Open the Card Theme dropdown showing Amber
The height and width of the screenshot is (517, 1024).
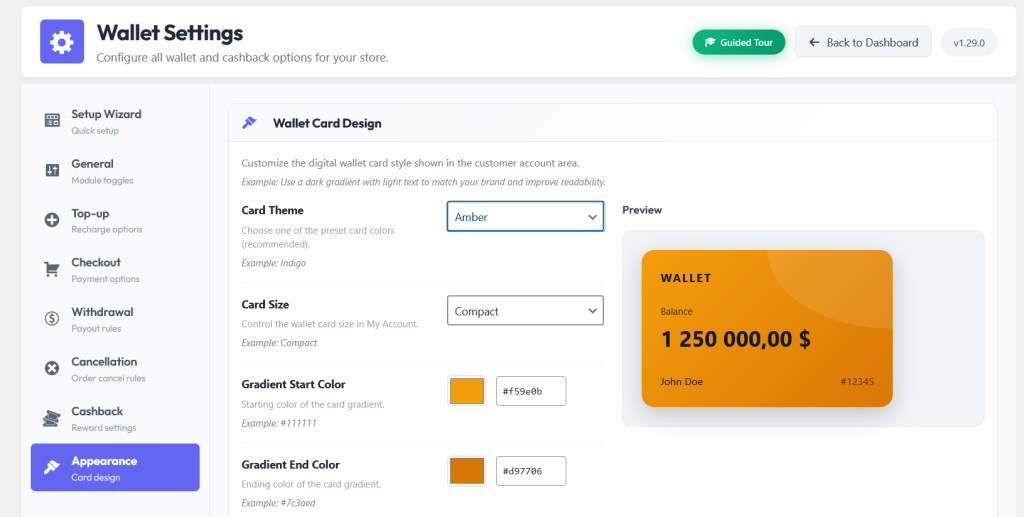tap(525, 217)
